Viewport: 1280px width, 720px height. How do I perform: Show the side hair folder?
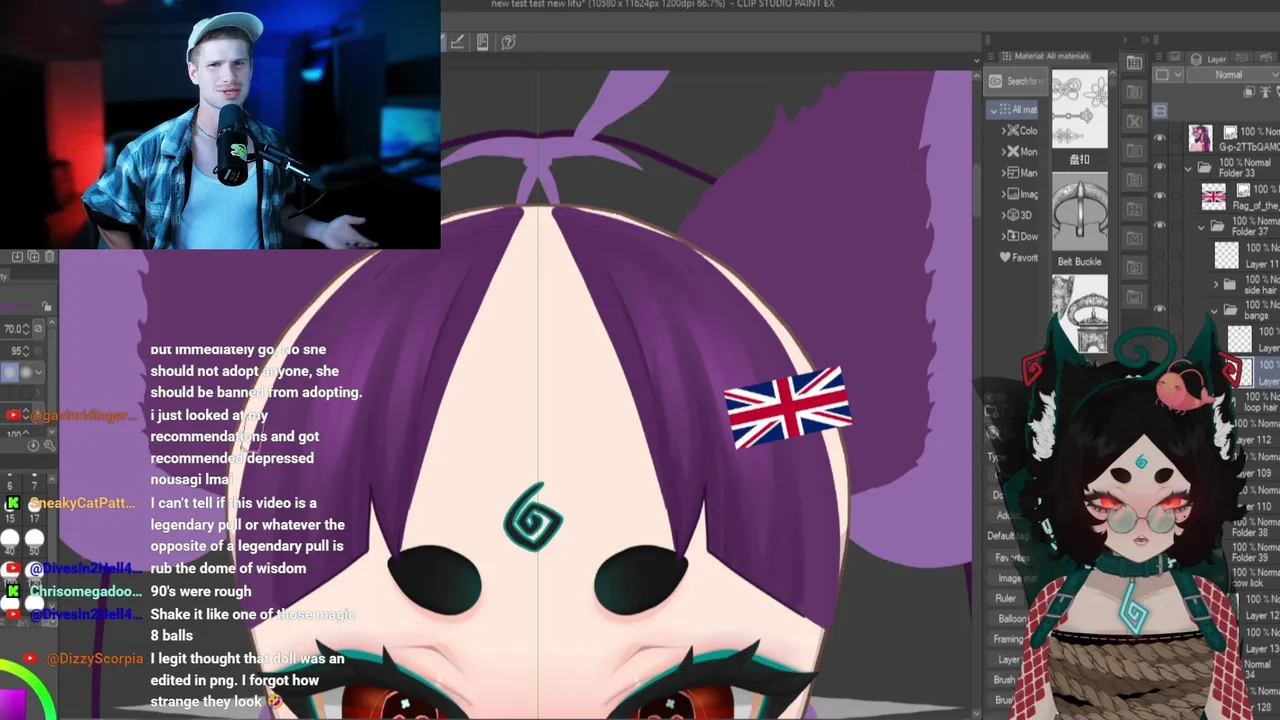[x=1160, y=284]
